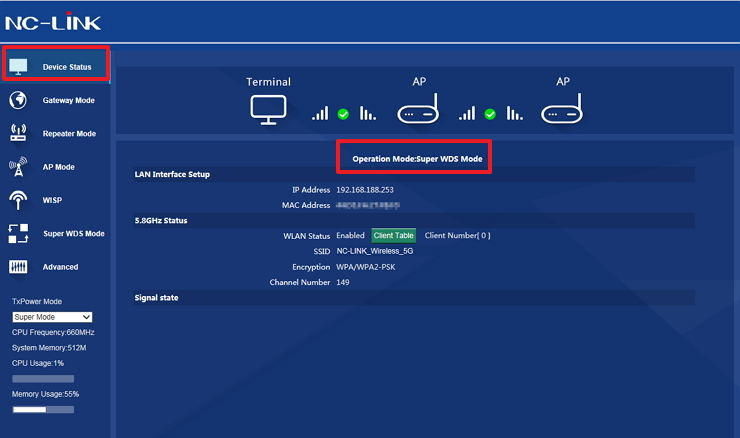Click the Memory Usage progress bar

coord(43,410)
